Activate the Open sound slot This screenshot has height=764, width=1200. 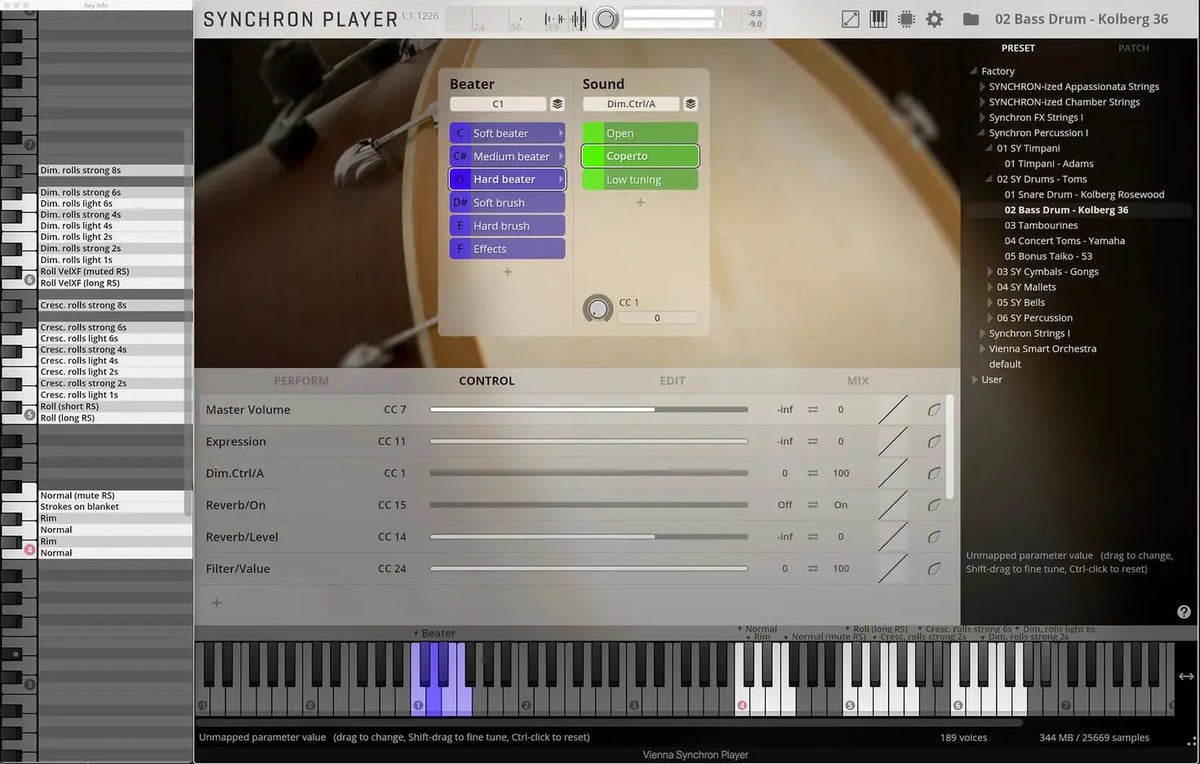(639, 132)
